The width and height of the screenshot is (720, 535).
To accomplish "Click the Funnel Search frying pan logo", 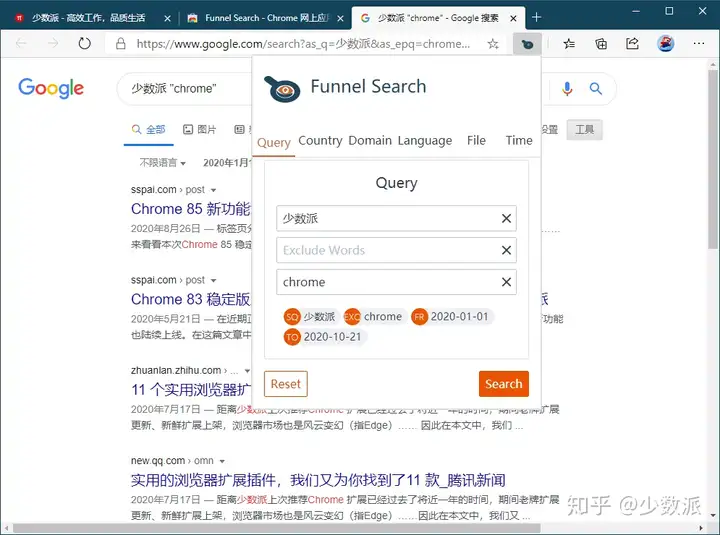I will tap(282, 89).
